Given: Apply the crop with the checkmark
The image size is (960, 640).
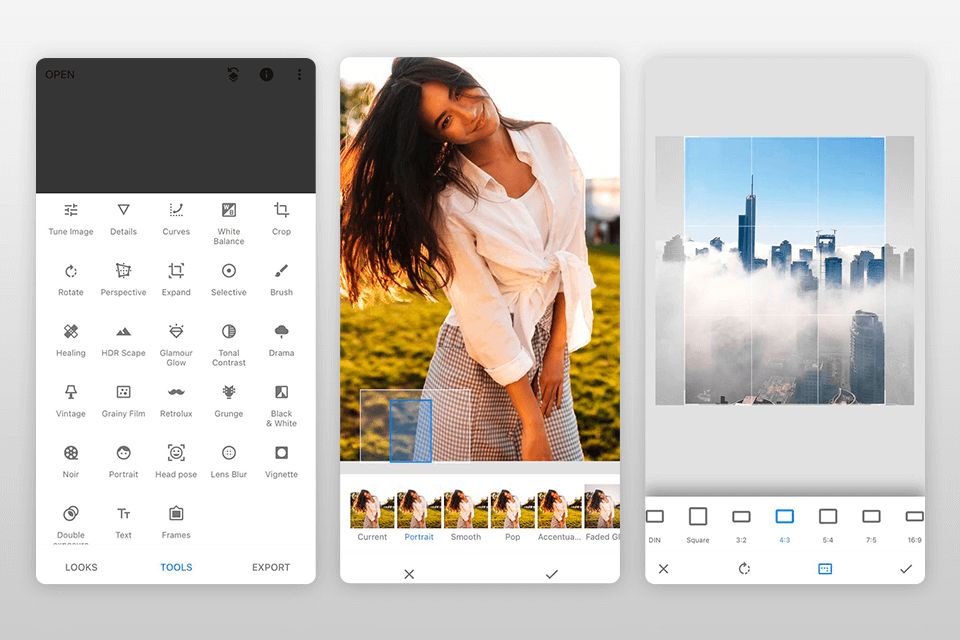Looking at the screenshot, I should pyautogui.click(x=906, y=569).
